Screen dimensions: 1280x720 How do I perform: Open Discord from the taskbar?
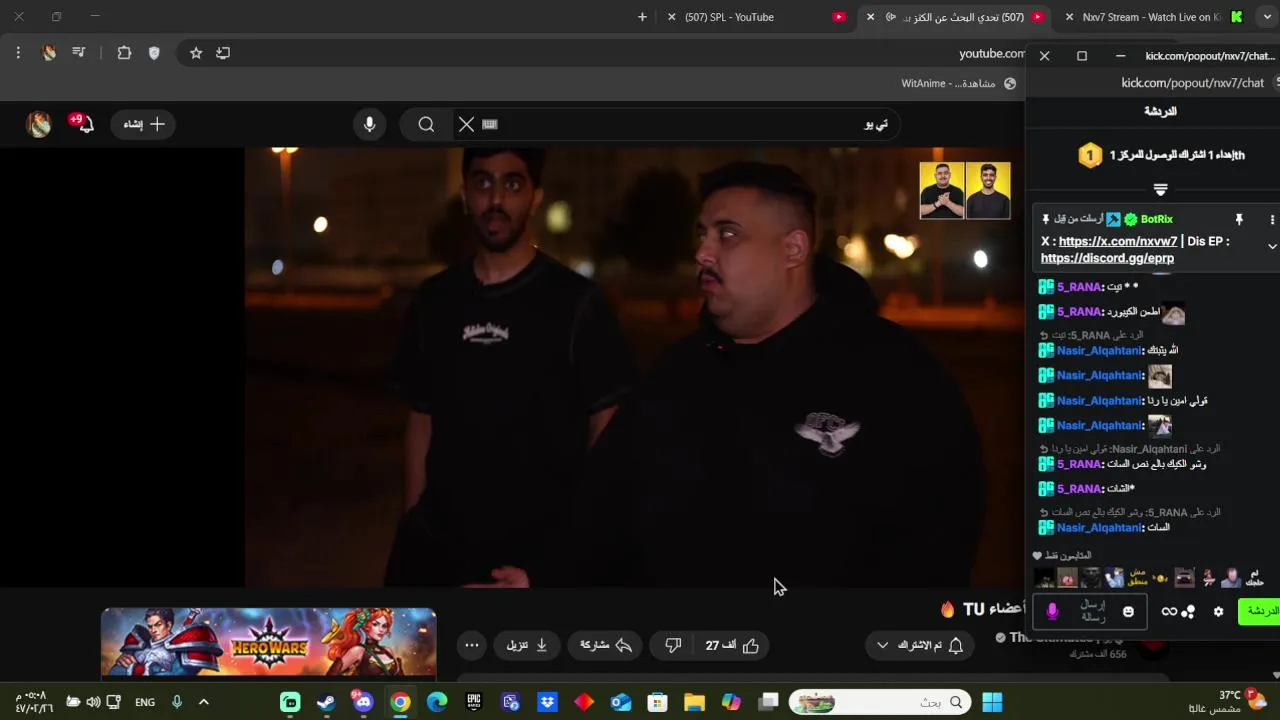pyautogui.click(x=363, y=702)
